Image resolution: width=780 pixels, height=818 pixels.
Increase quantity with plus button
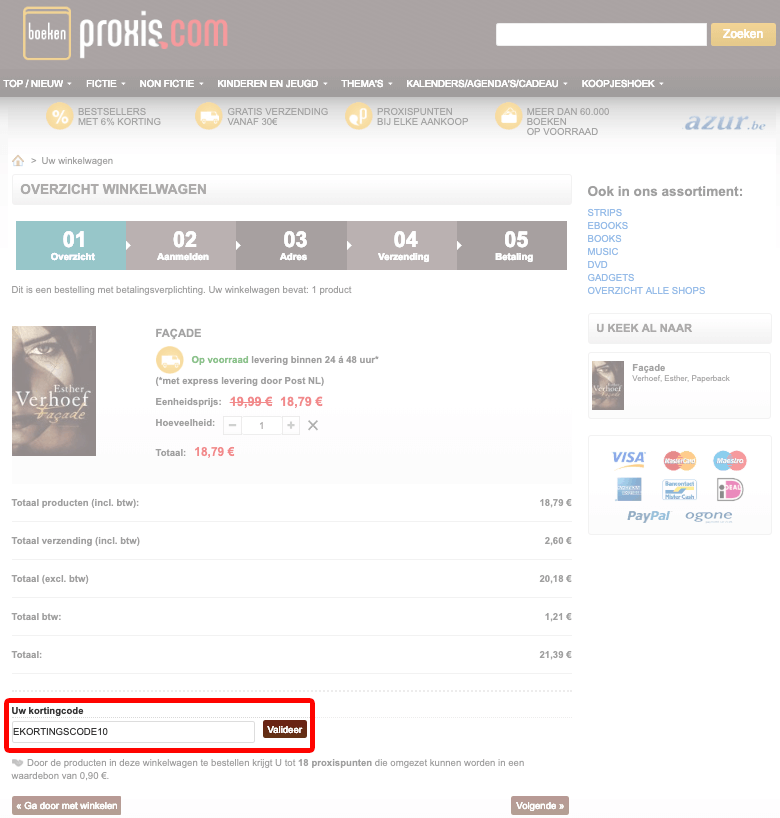click(291, 426)
